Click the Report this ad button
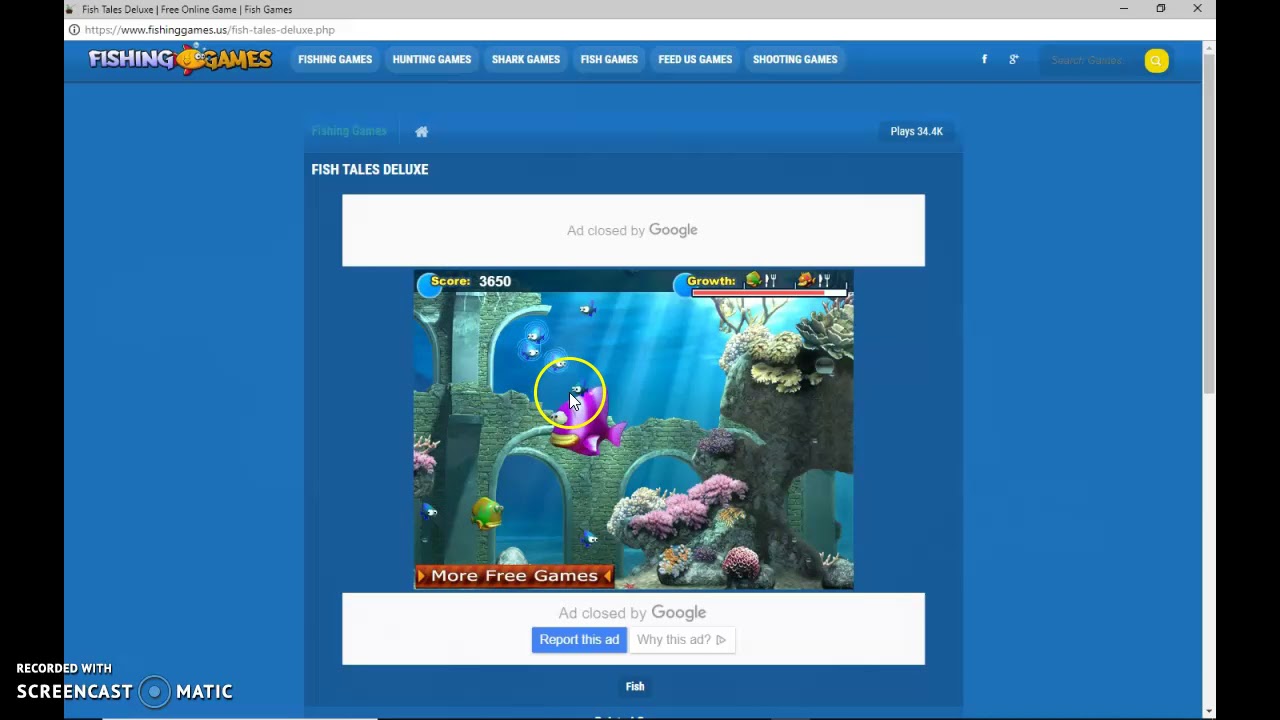This screenshot has width=1280, height=720. click(x=579, y=640)
